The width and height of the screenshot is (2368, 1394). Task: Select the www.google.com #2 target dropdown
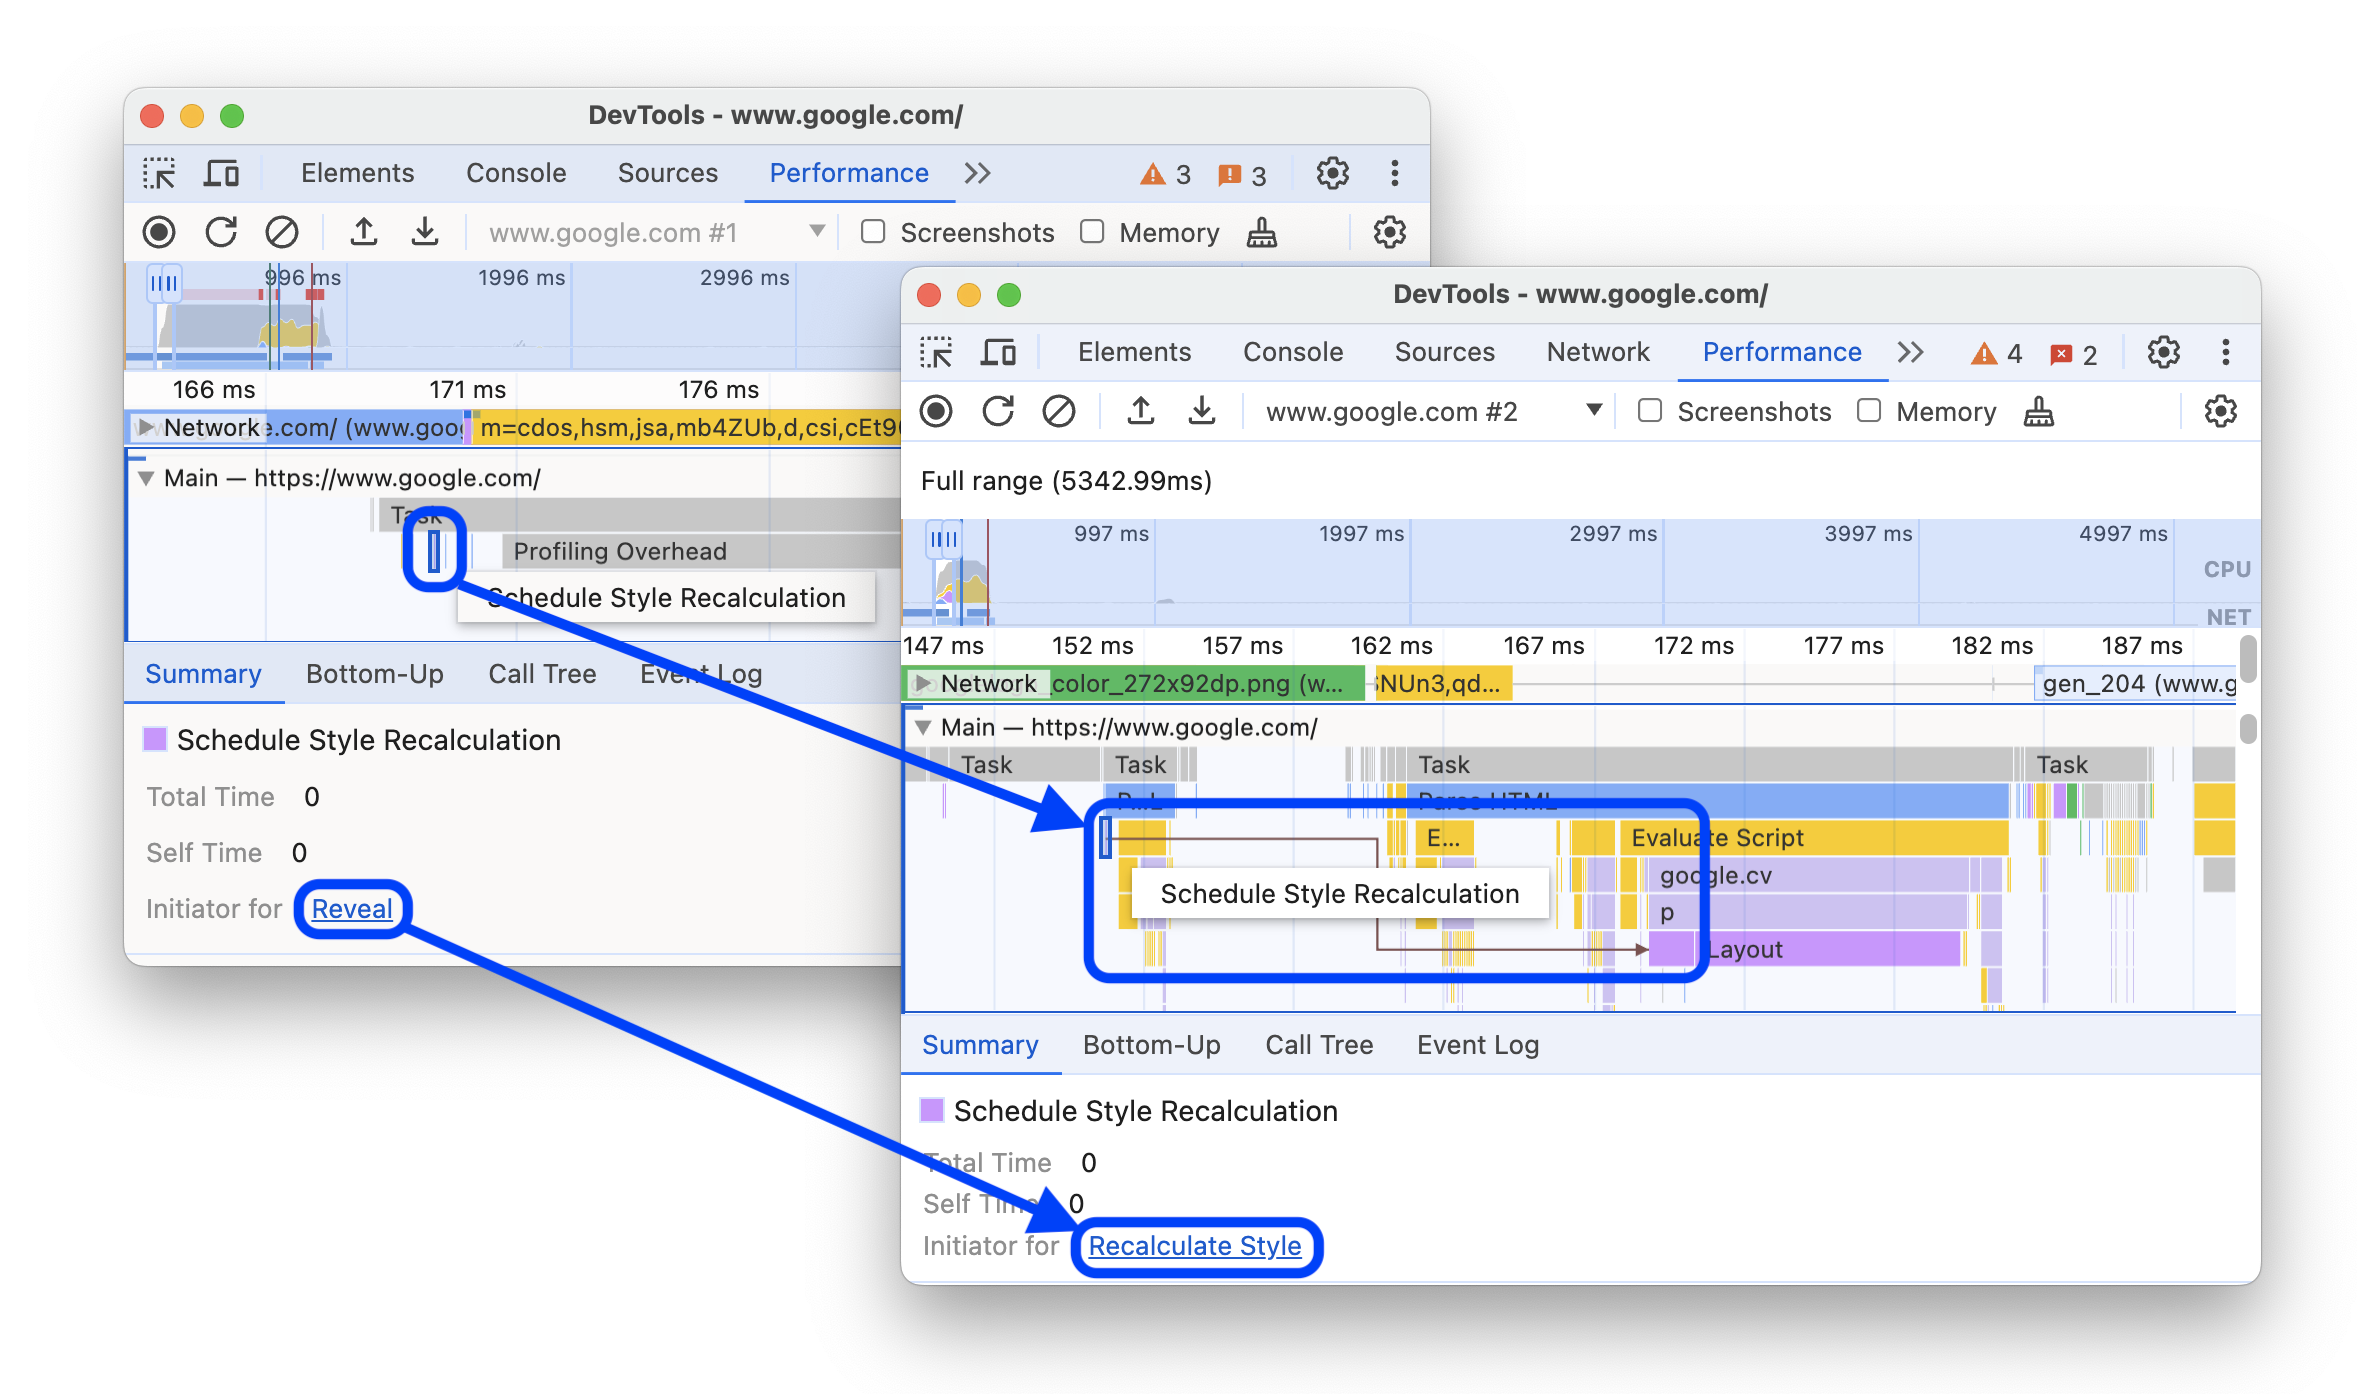[1419, 412]
